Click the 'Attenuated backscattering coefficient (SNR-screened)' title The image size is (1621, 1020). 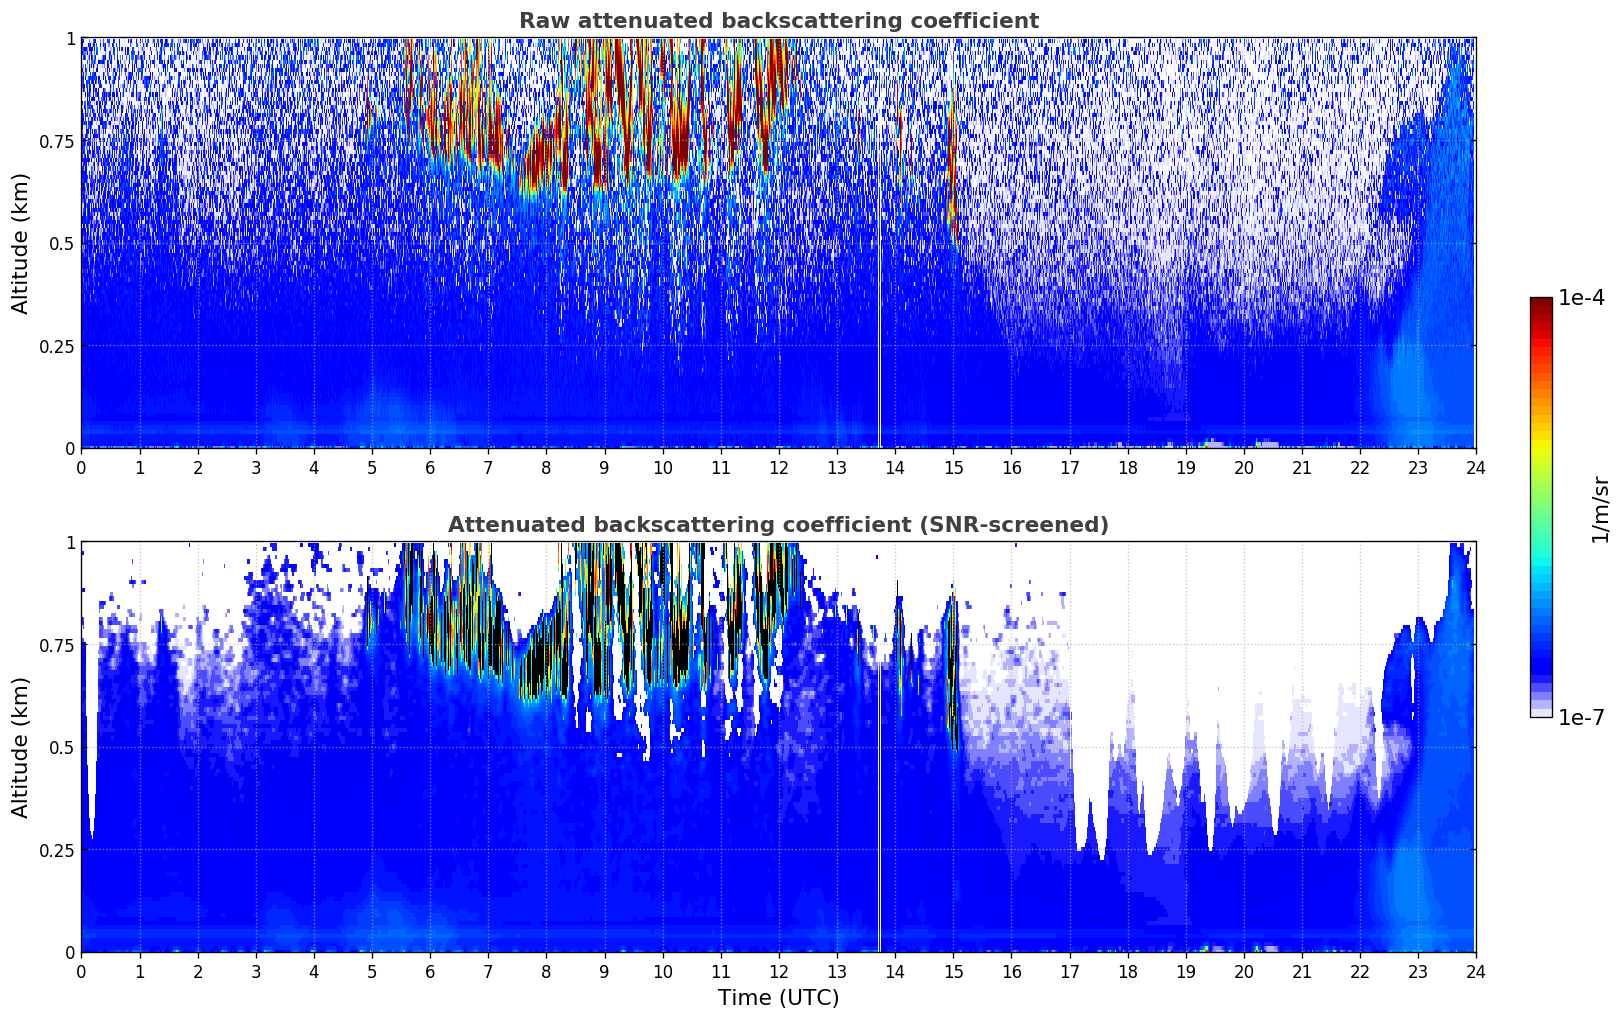tap(778, 525)
